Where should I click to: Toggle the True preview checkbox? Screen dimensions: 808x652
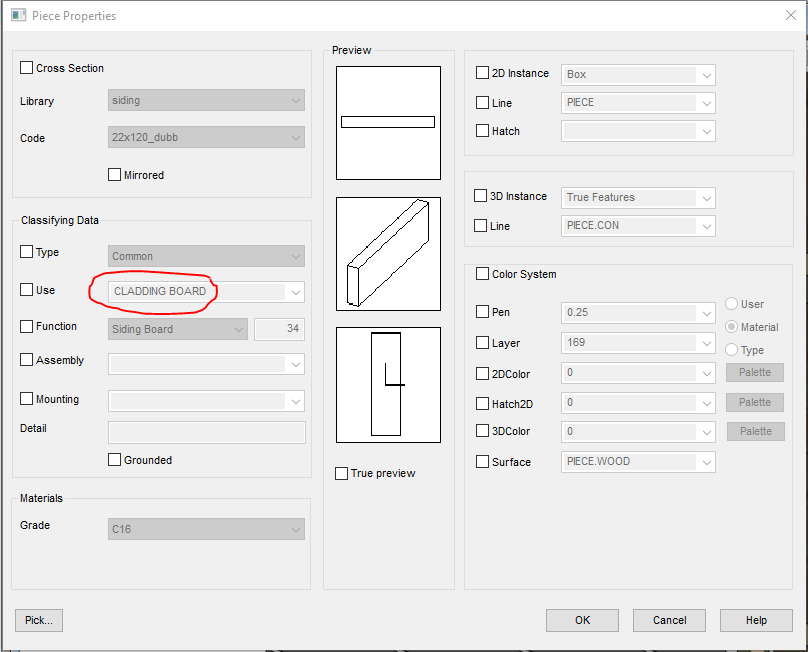pyautogui.click(x=342, y=473)
